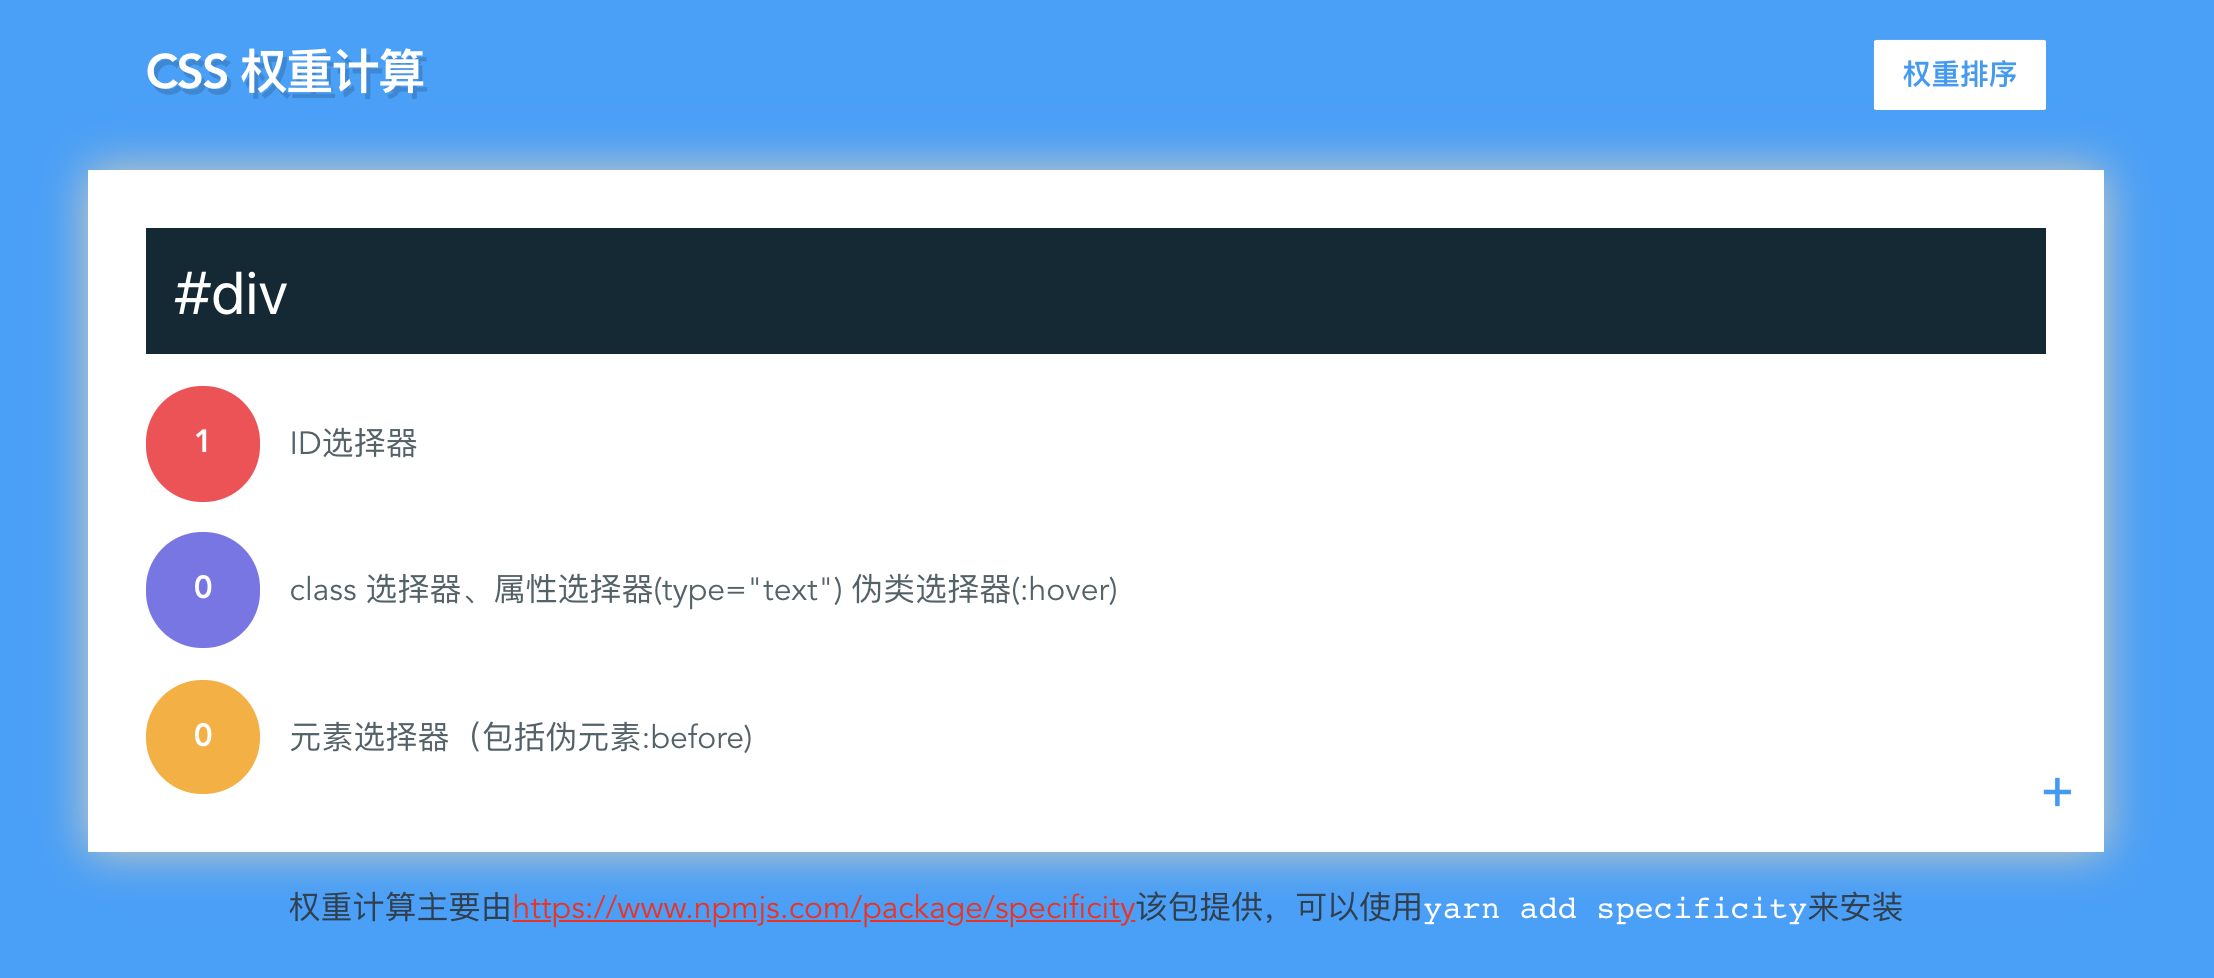Click the 权重计算主要由 footer text
2214x978 pixels.
point(401,908)
